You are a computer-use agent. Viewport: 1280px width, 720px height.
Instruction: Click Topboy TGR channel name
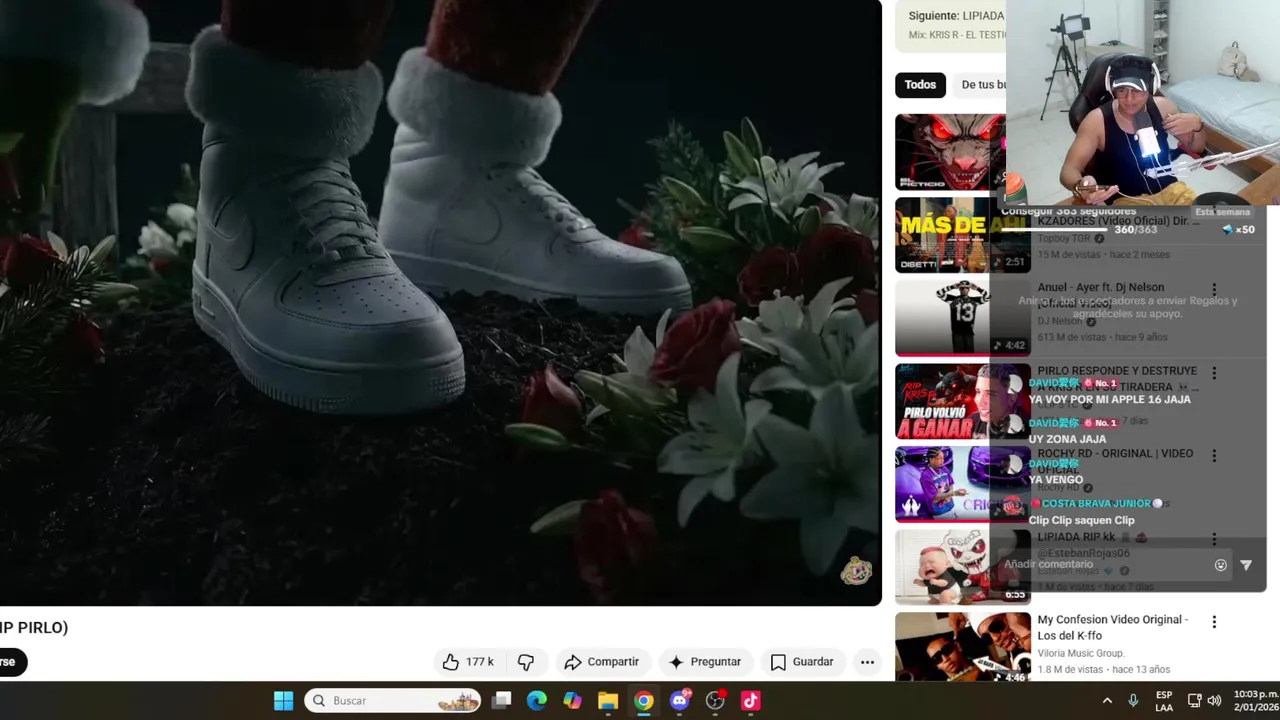pos(1064,238)
